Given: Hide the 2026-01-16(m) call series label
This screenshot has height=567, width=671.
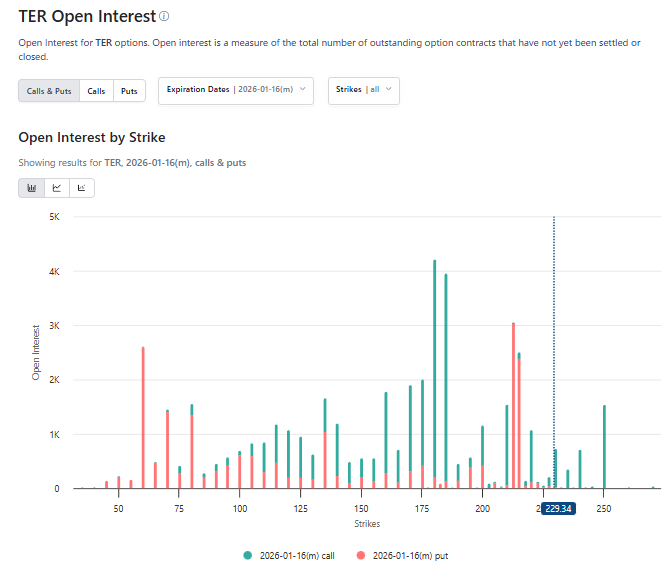Looking at the screenshot, I should (x=298, y=554).
